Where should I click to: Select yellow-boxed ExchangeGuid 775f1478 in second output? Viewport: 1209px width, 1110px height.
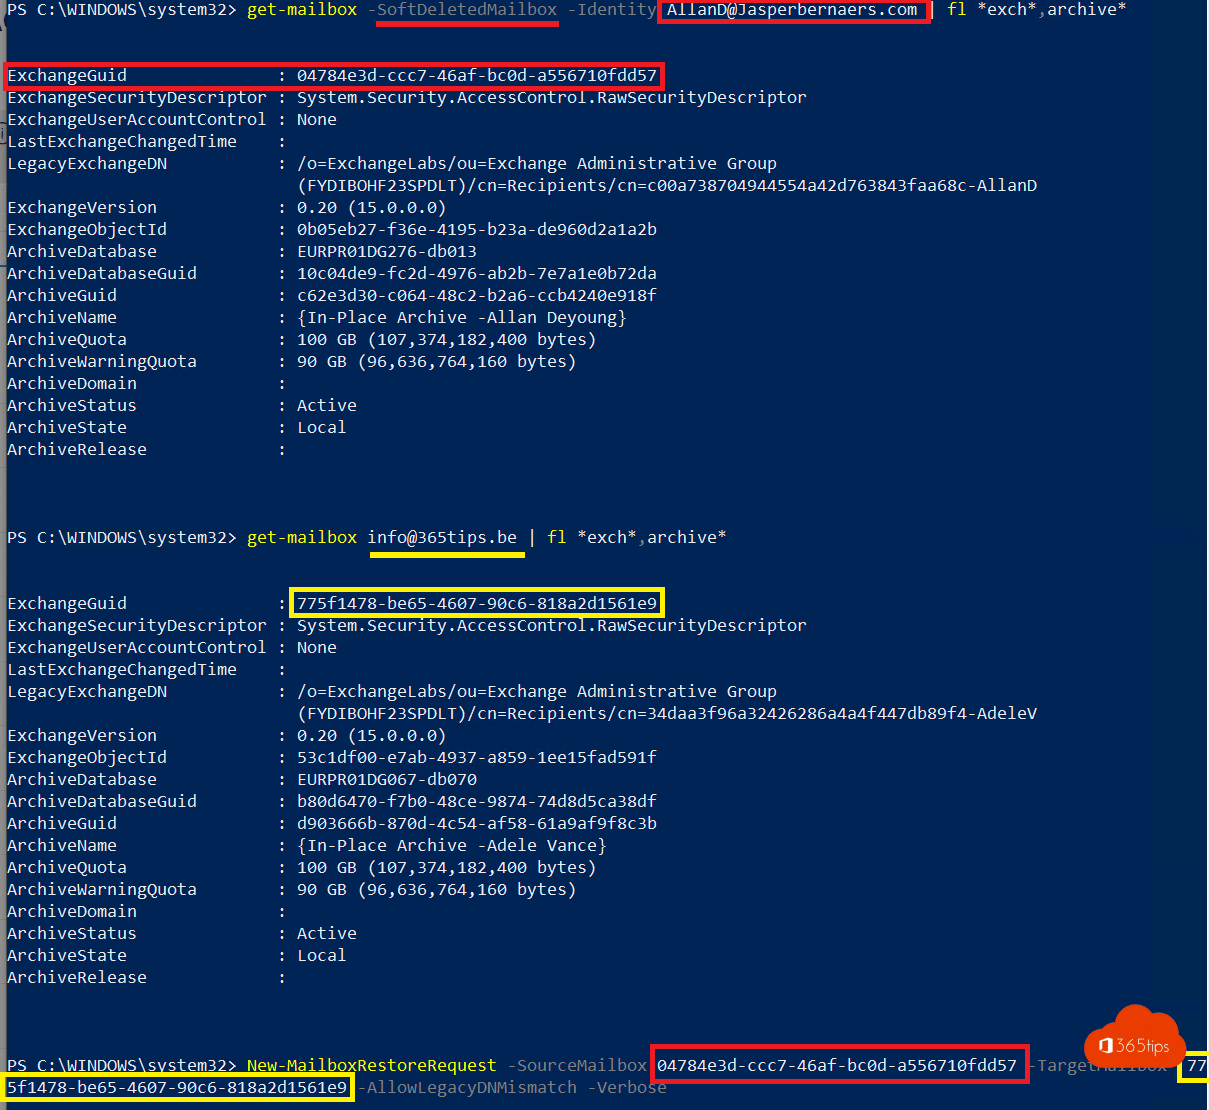476,604
